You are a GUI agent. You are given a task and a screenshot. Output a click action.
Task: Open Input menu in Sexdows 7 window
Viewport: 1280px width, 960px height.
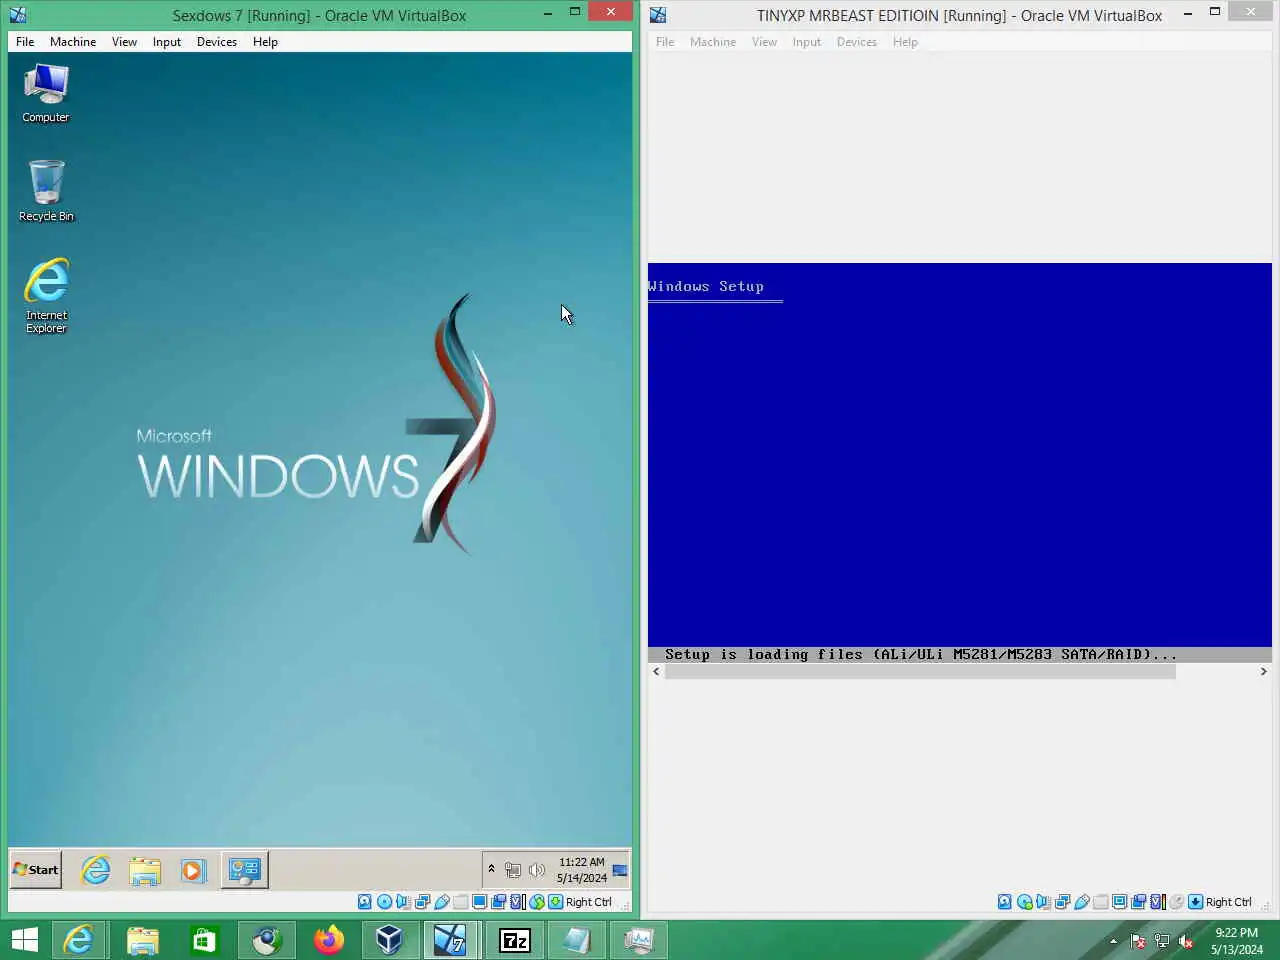pos(167,42)
